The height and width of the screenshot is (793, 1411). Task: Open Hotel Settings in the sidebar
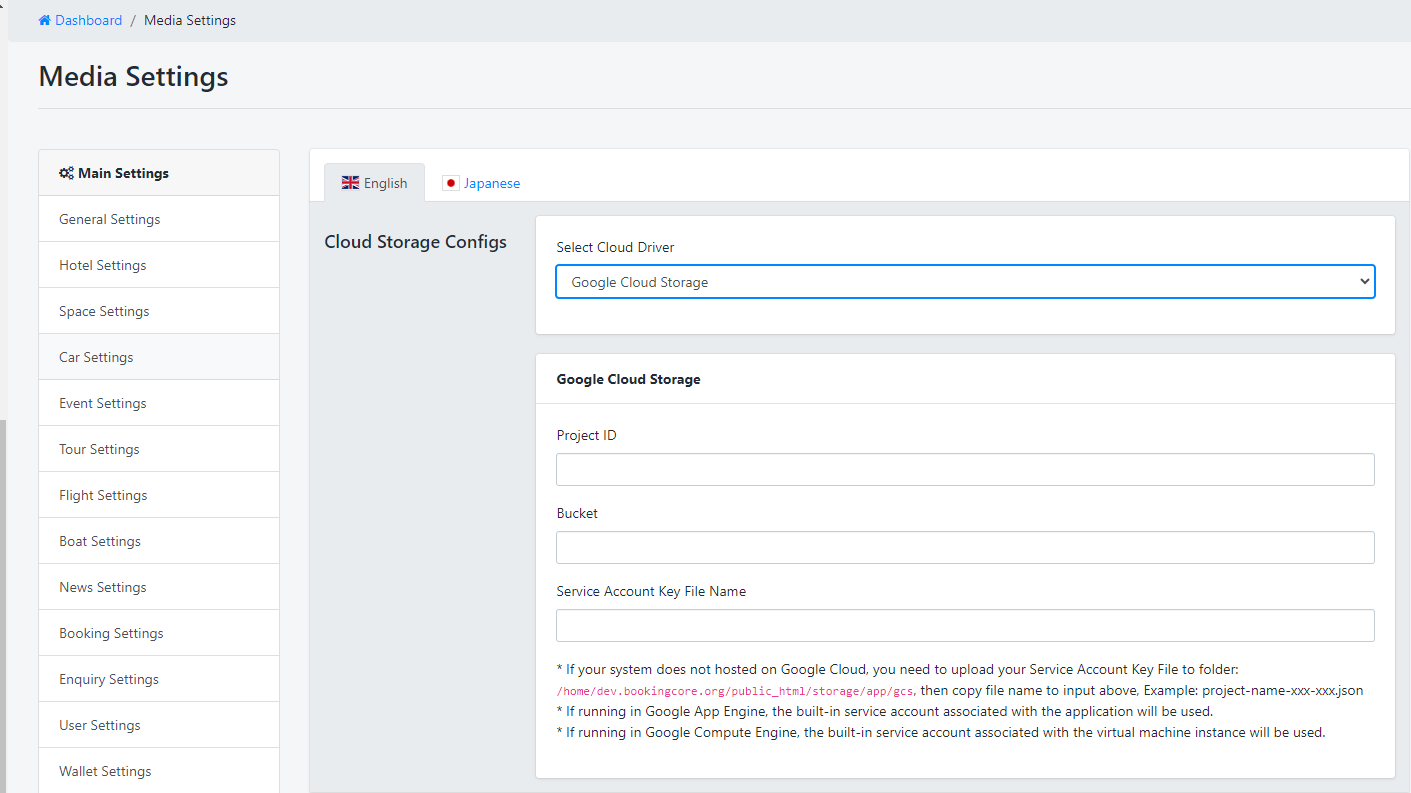(x=103, y=265)
